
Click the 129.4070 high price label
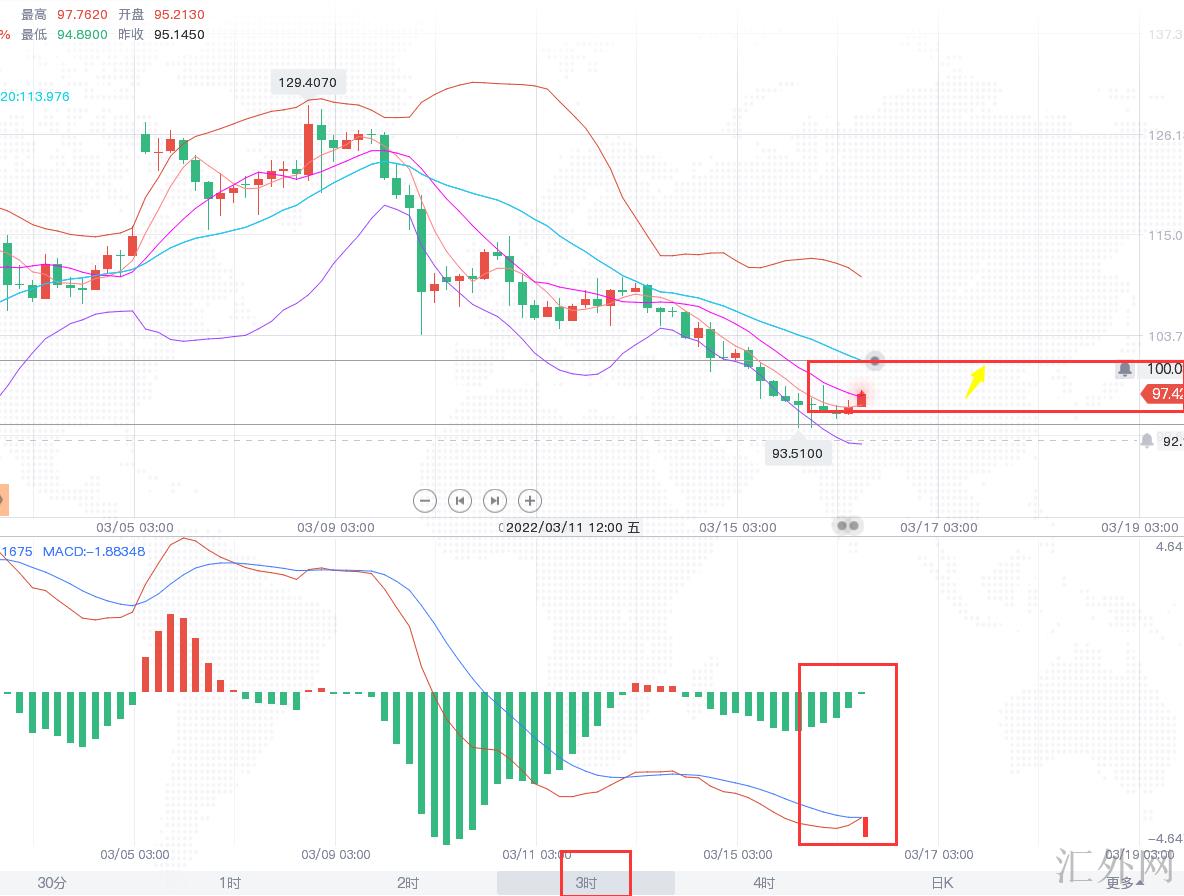click(x=308, y=82)
